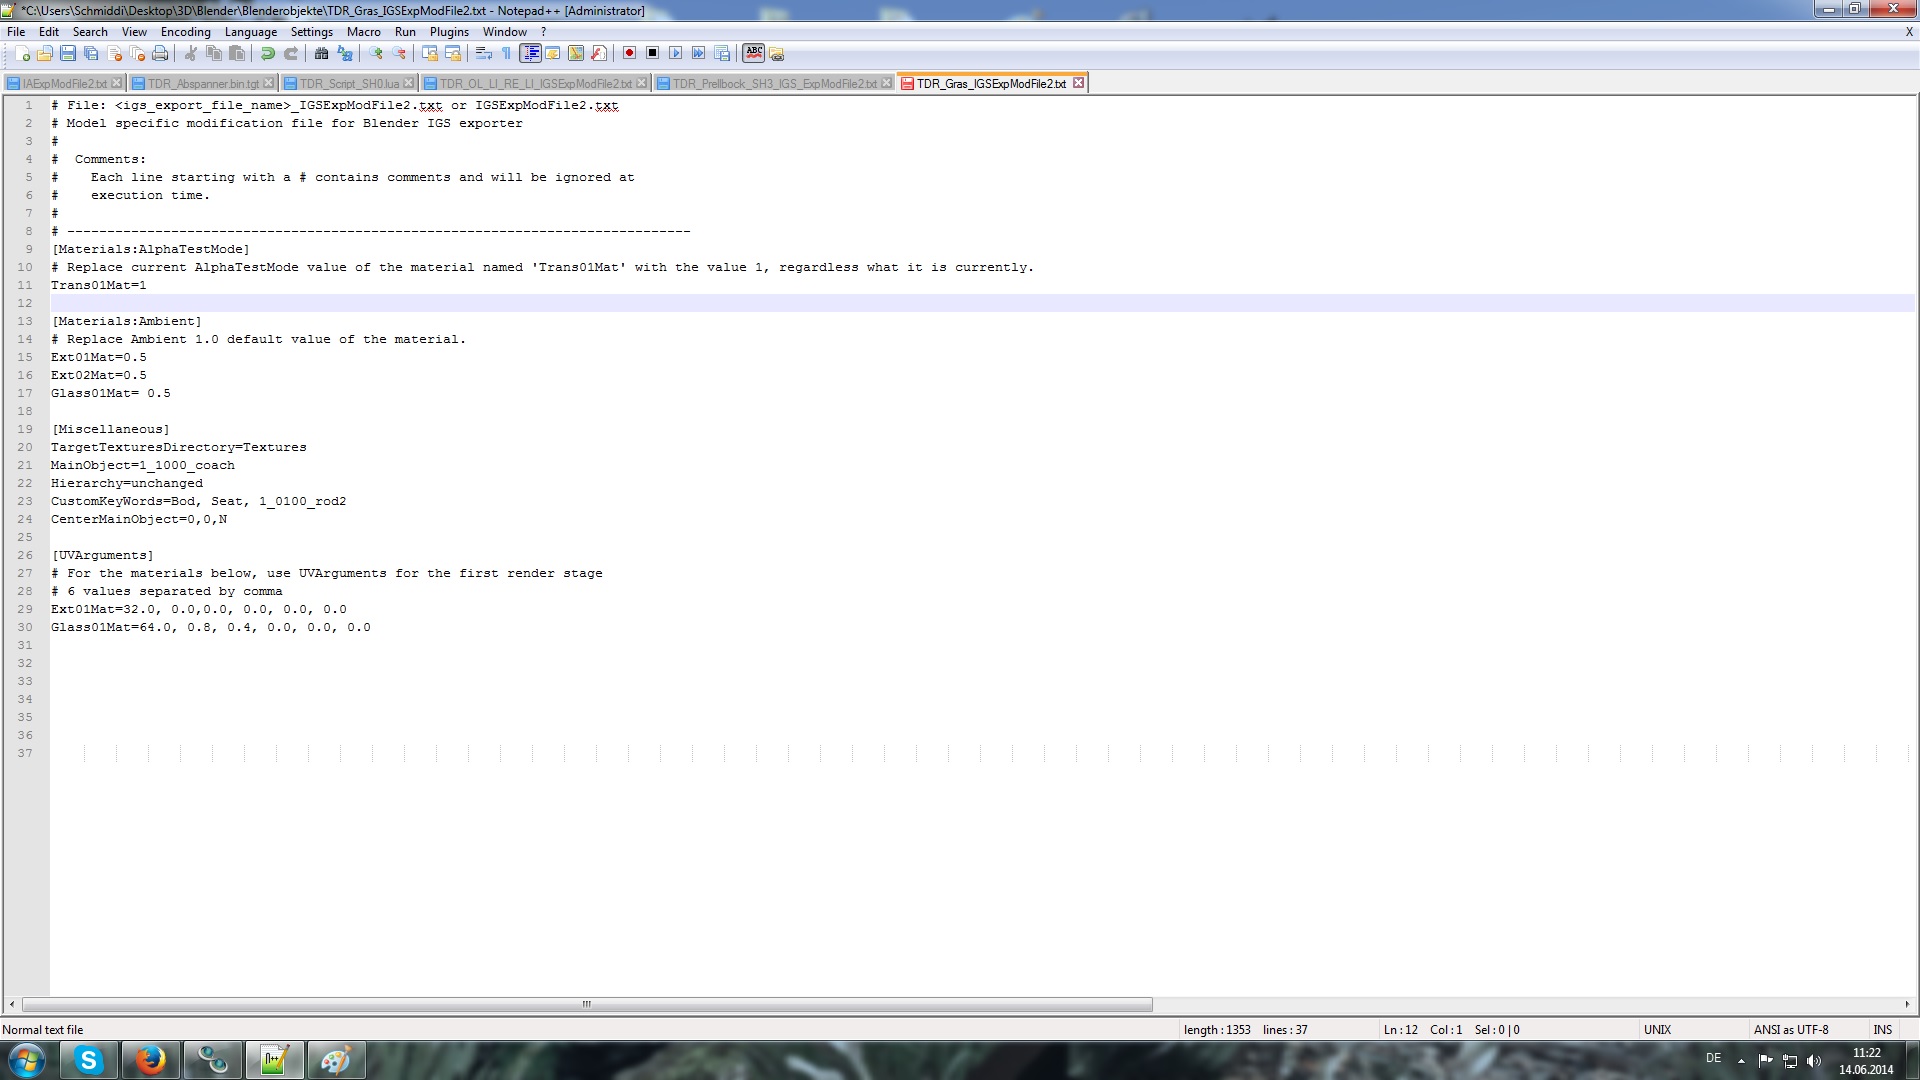Click the Zoom In magnifier icon

pyautogui.click(x=376, y=53)
